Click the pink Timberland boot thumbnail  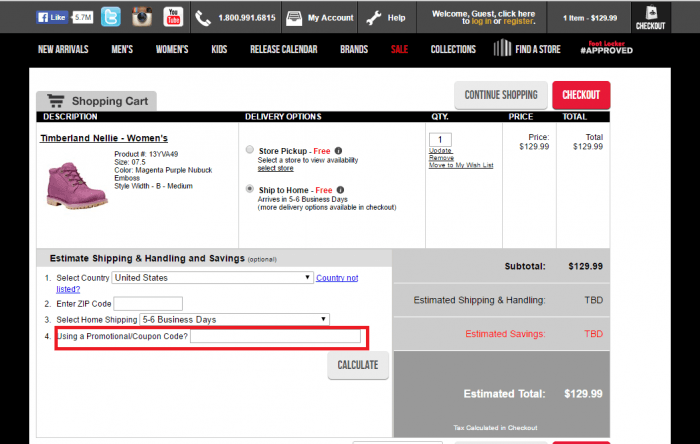coord(77,185)
